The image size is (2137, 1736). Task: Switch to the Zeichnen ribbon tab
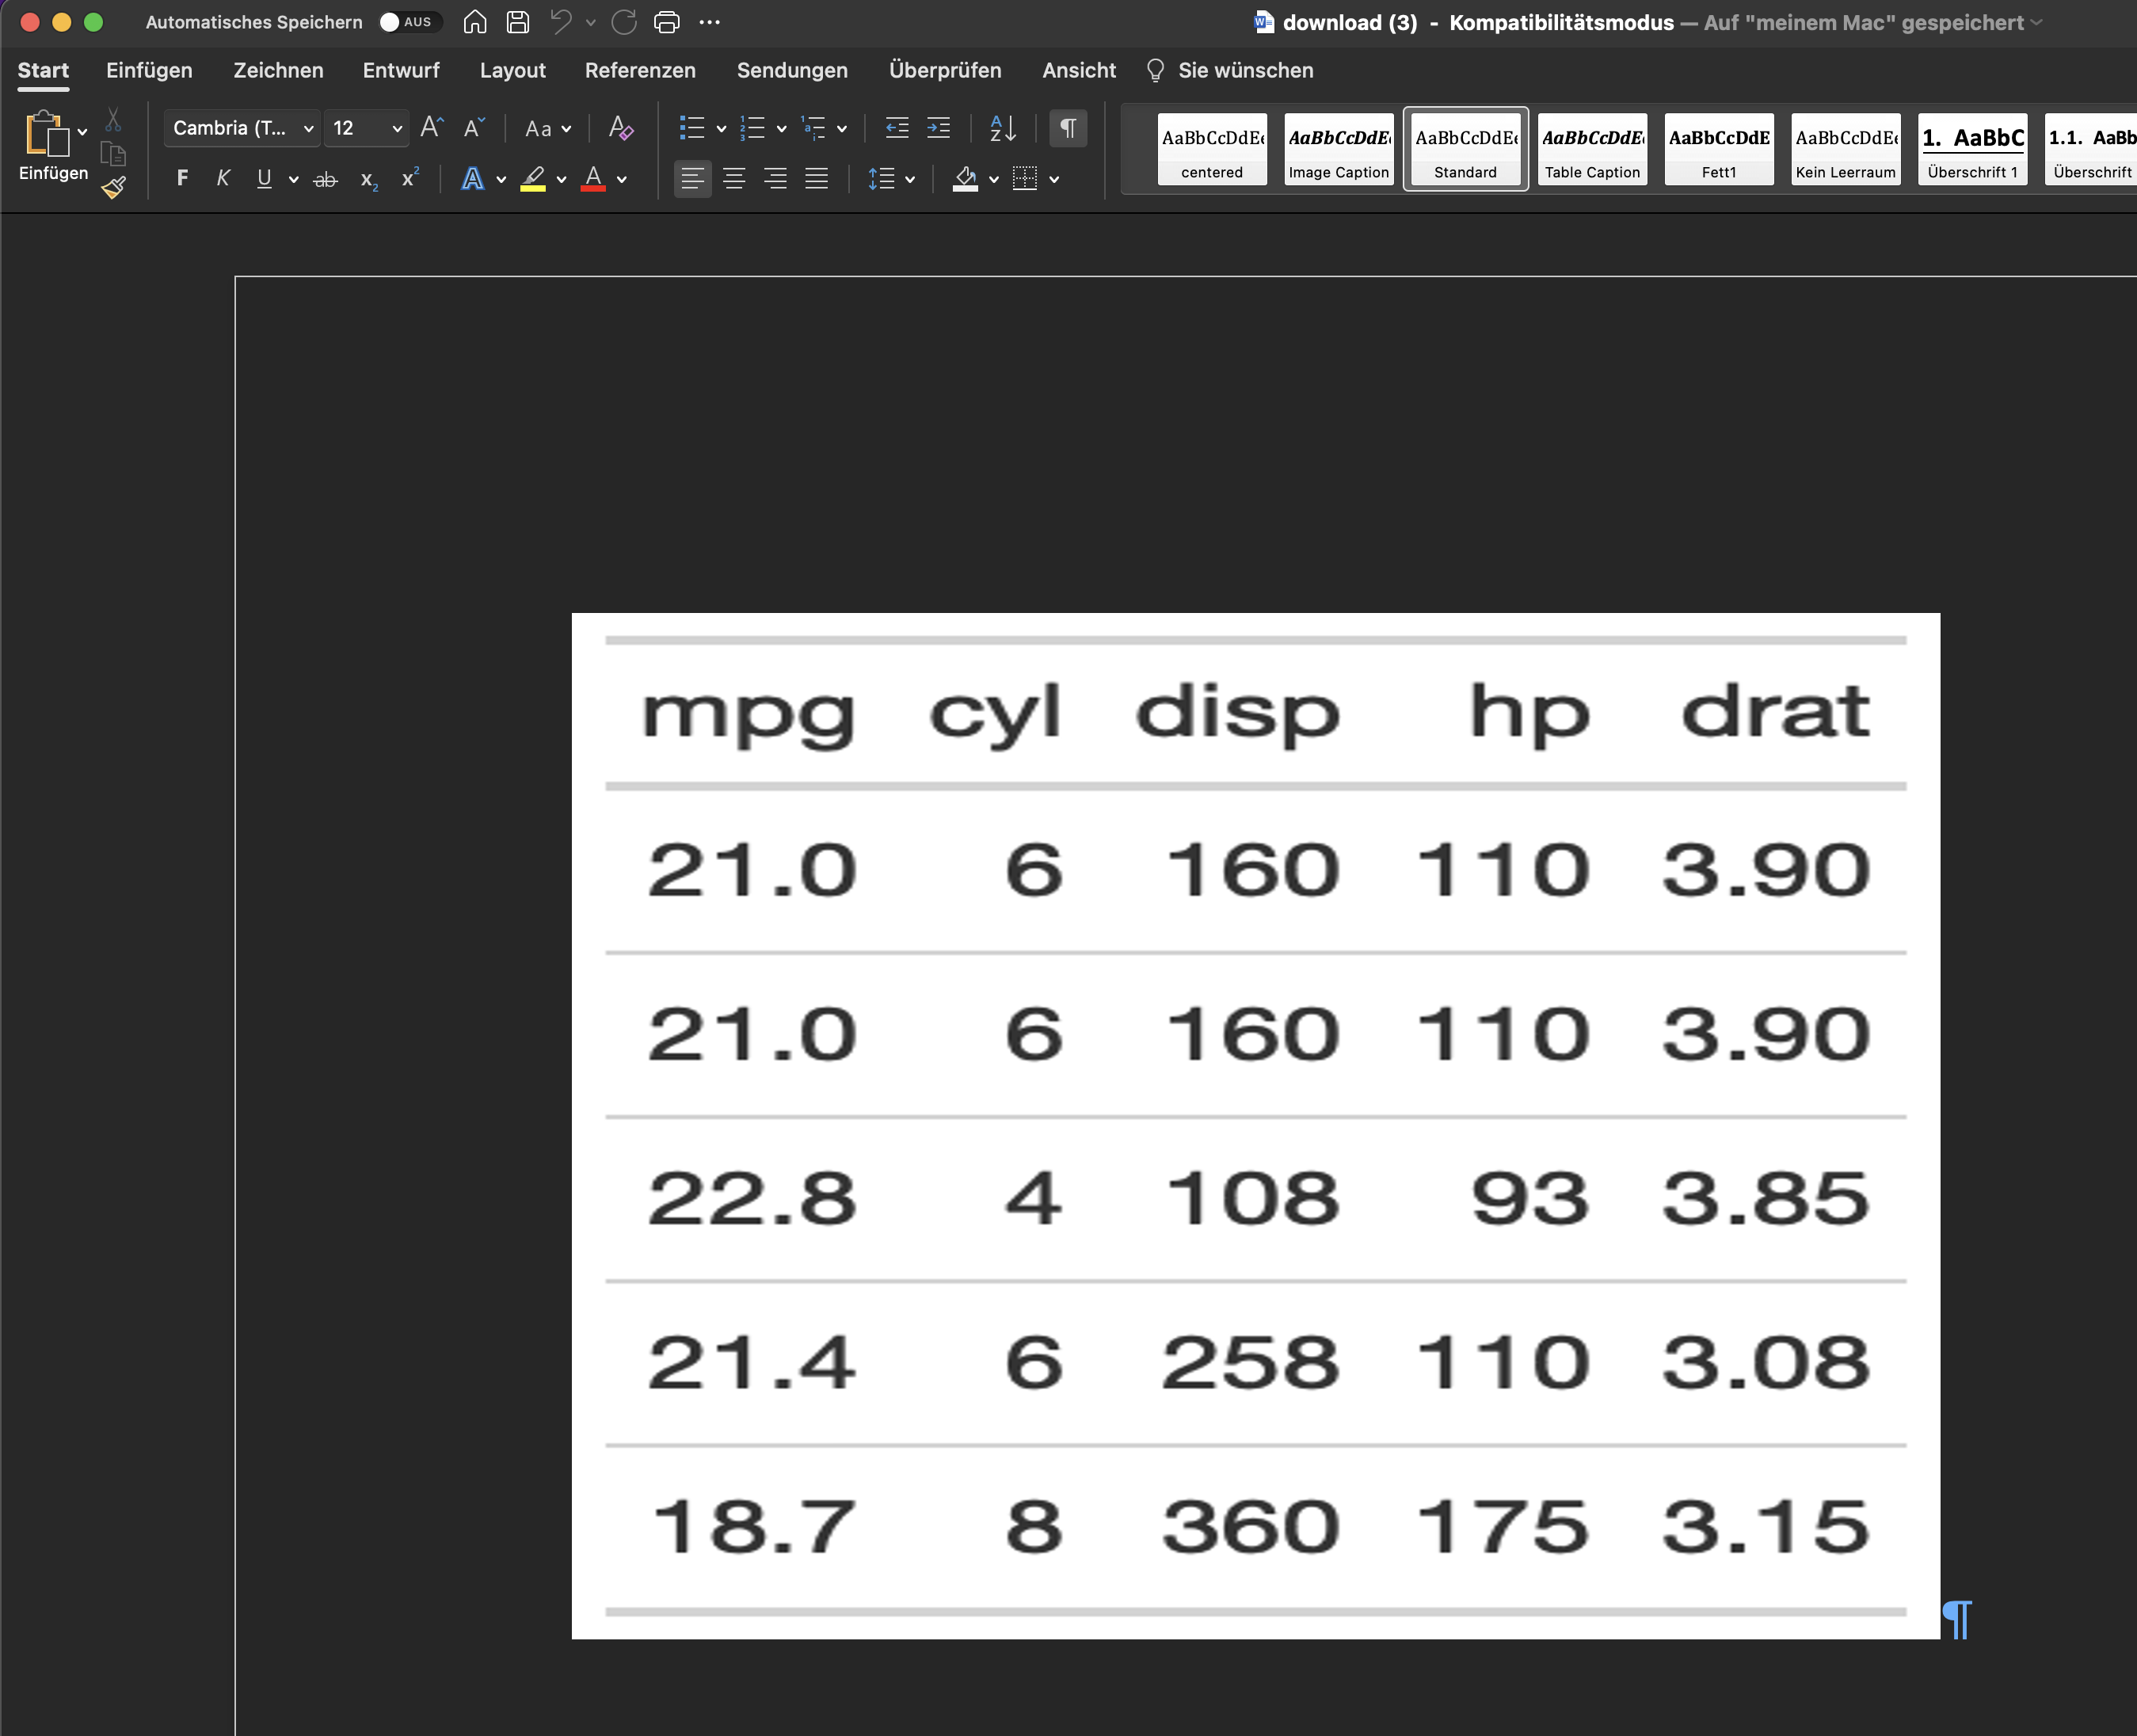278,70
